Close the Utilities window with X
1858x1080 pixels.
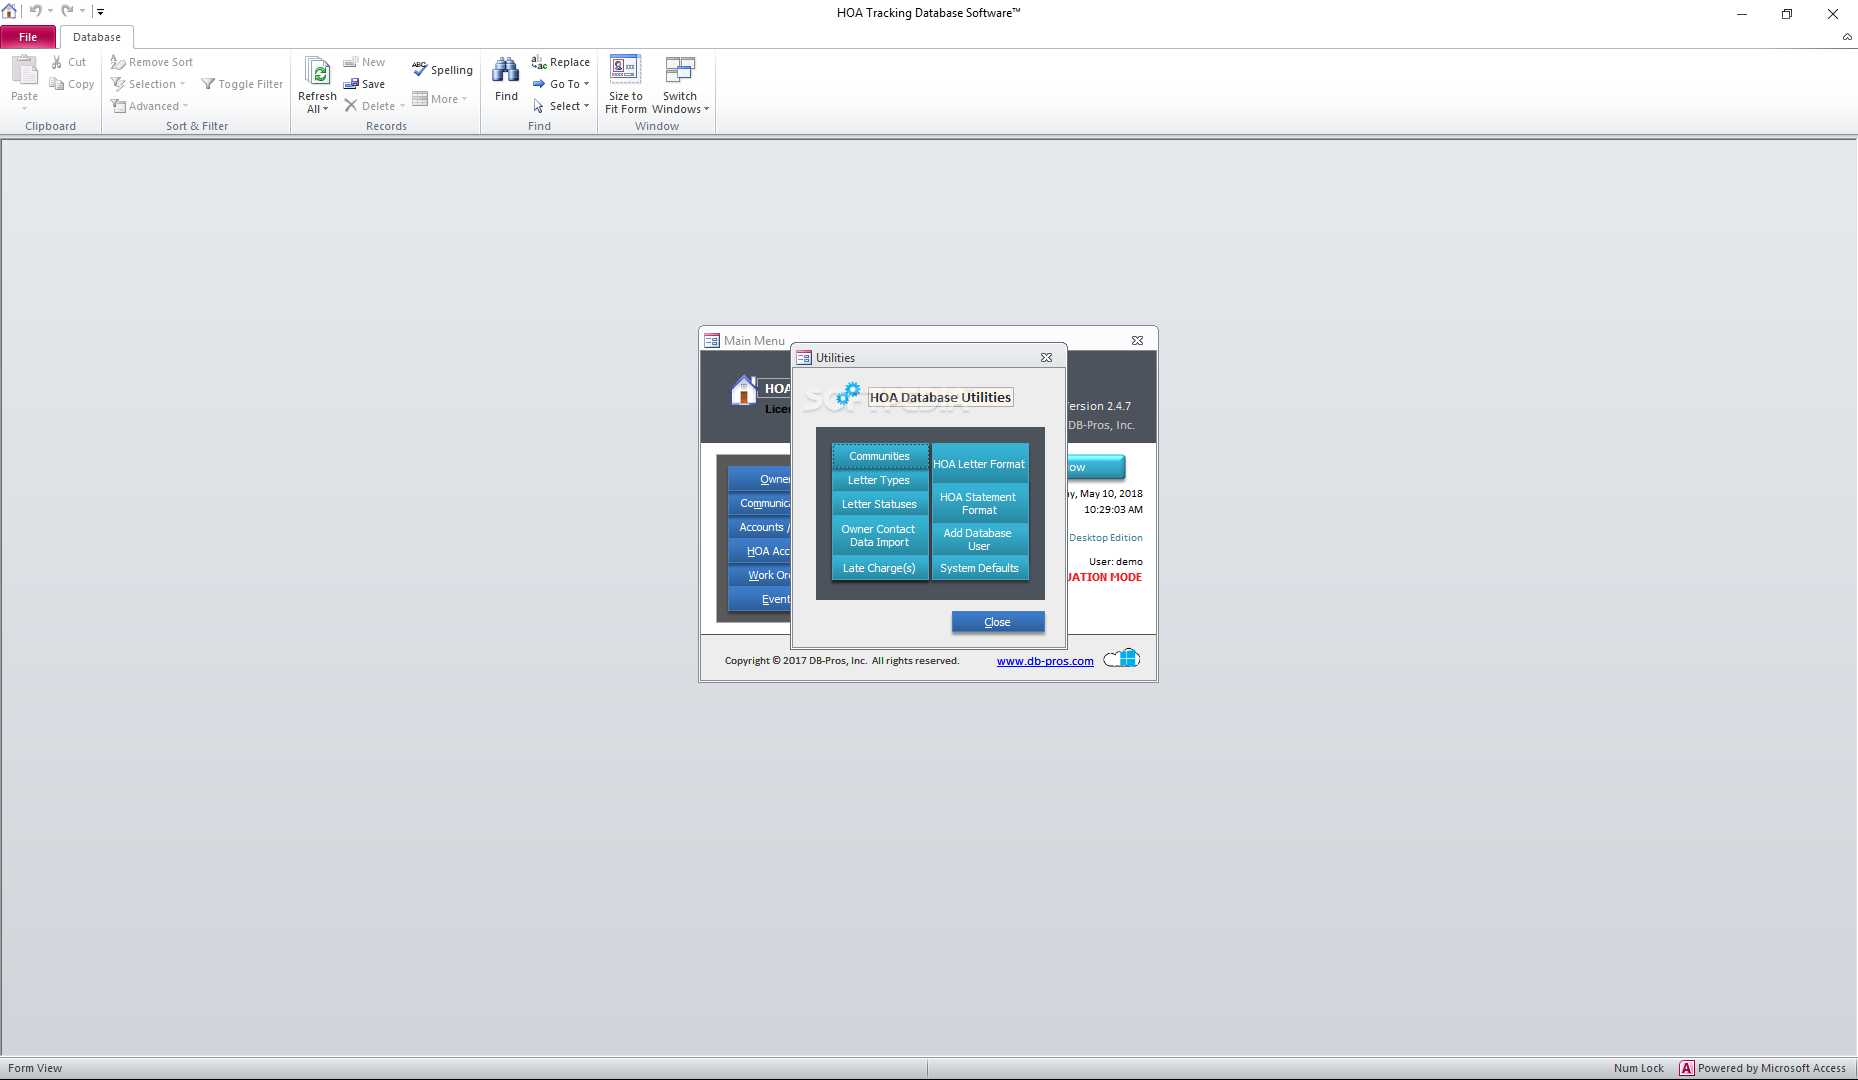point(1046,358)
